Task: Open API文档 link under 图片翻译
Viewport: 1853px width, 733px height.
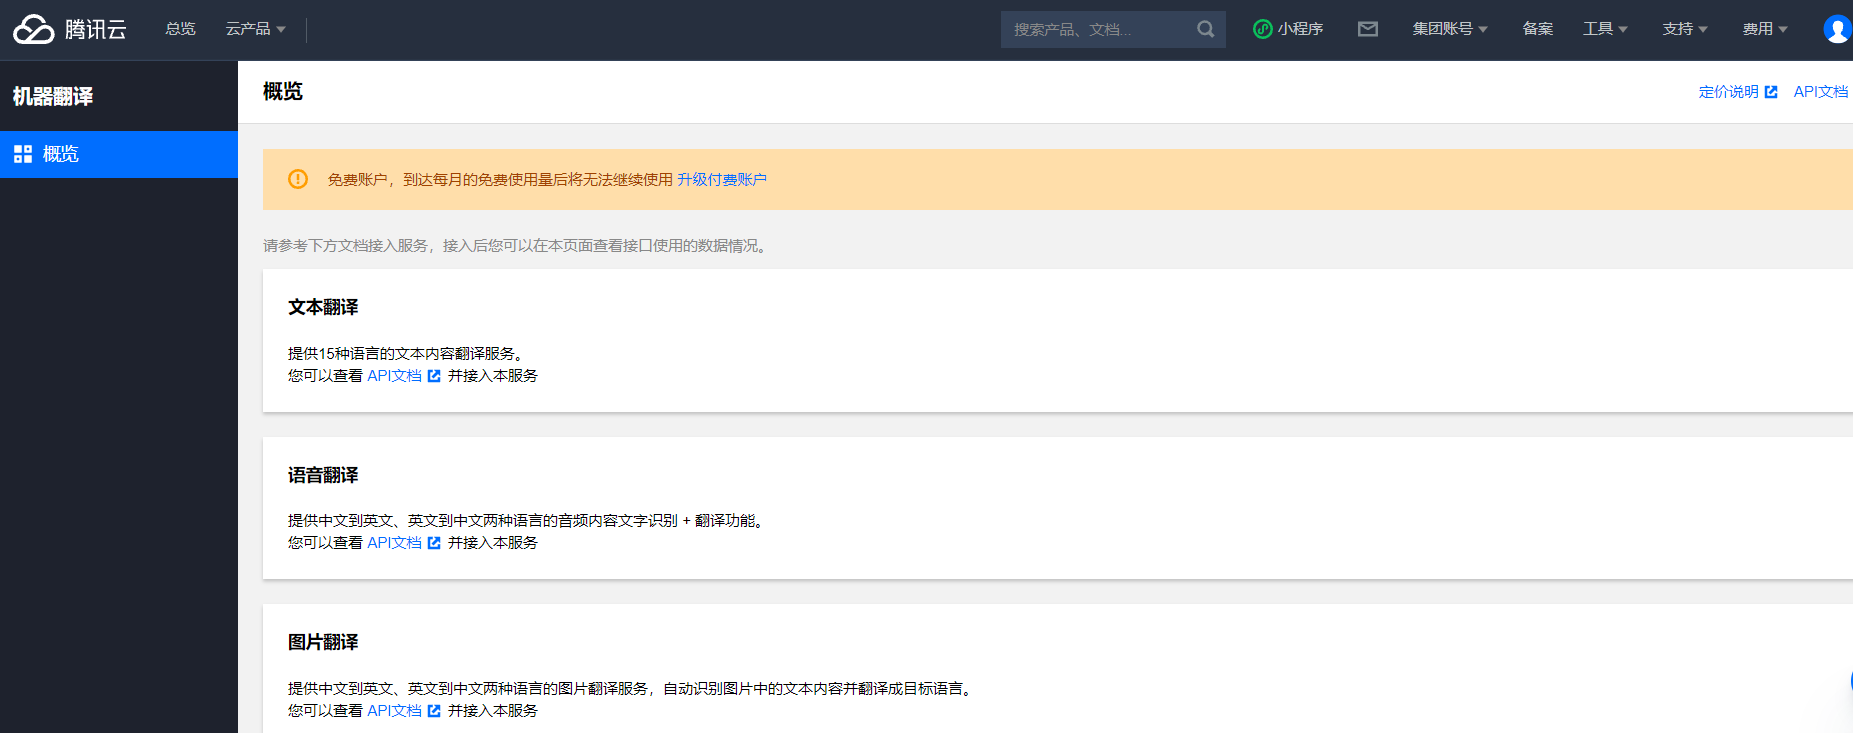Action: [394, 711]
